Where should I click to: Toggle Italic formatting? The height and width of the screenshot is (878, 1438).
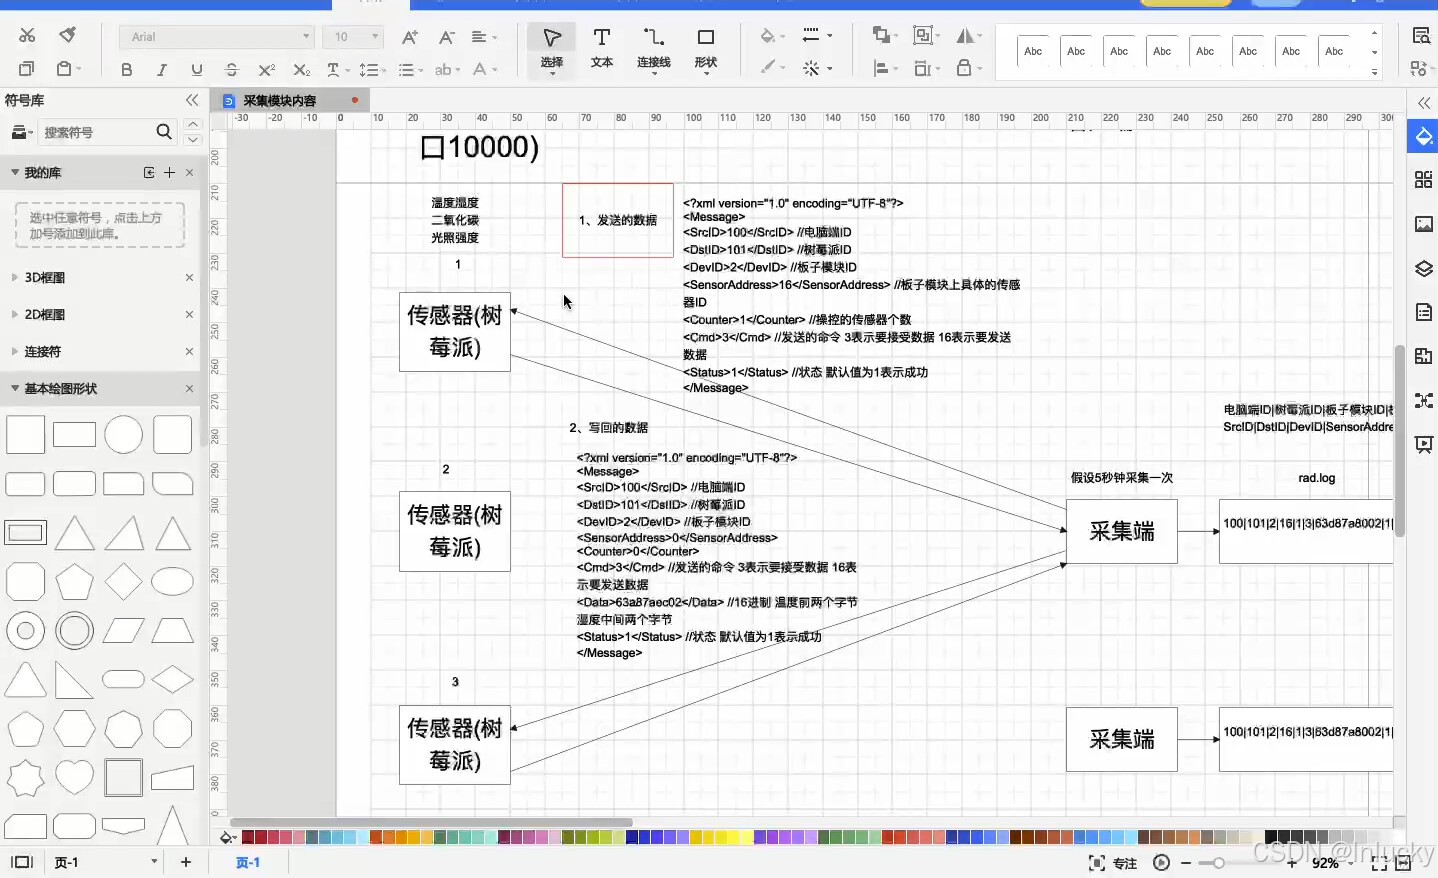[161, 69]
